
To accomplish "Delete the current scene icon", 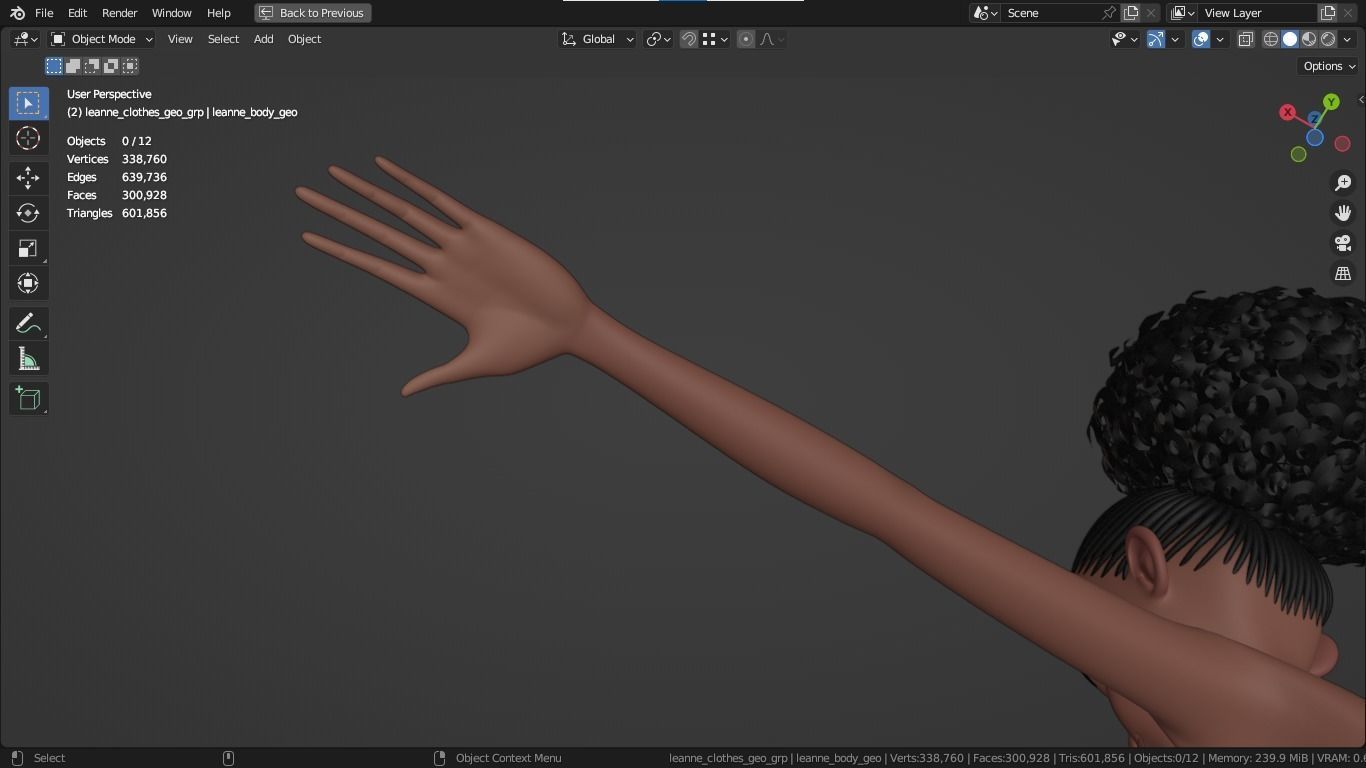I will click(1151, 13).
